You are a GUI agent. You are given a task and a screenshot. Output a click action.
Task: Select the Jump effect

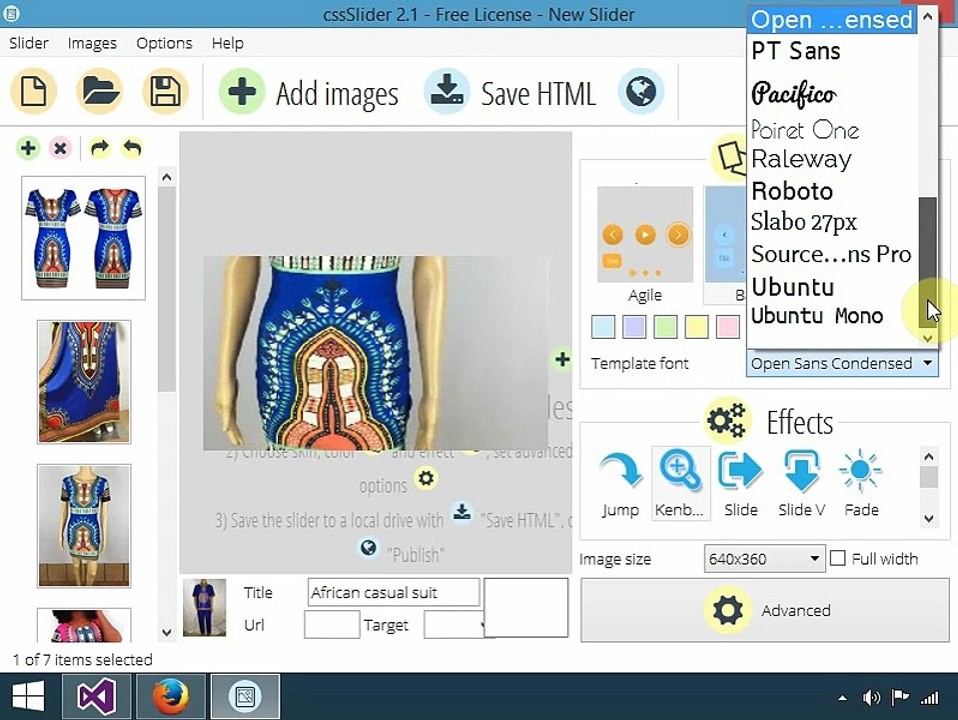620,483
